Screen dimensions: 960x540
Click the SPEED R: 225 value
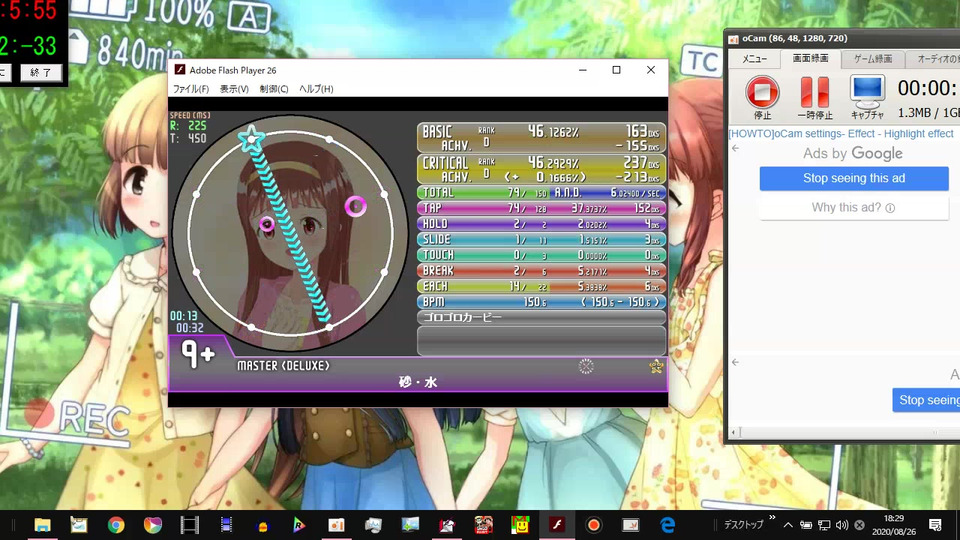(189, 126)
